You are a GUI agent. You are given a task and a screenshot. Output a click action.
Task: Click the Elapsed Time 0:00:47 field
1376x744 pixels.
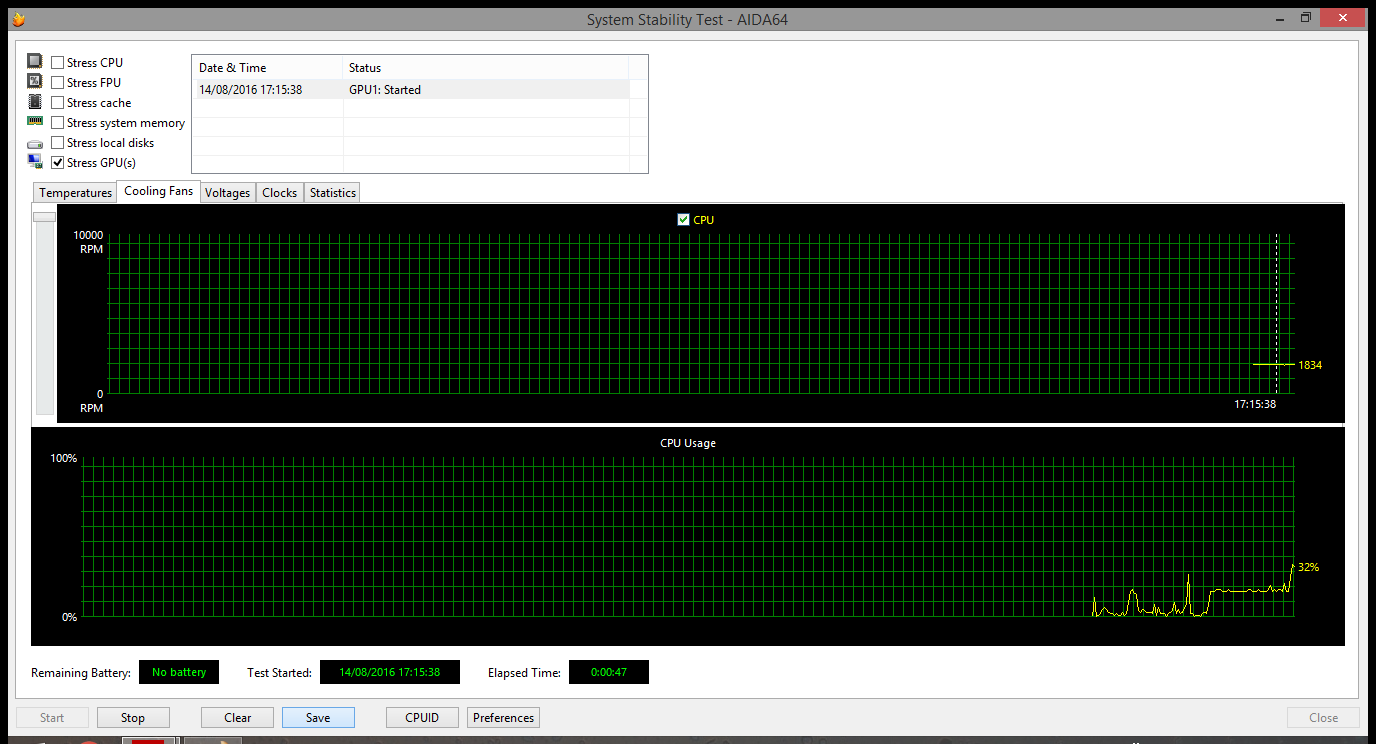(x=608, y=672)
